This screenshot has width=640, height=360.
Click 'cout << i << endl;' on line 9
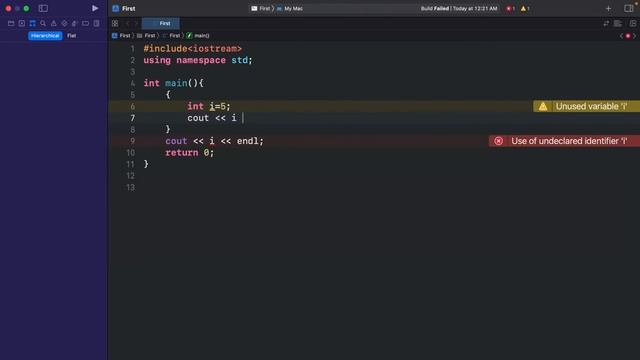pyautogui.click(x=214, y=141)
